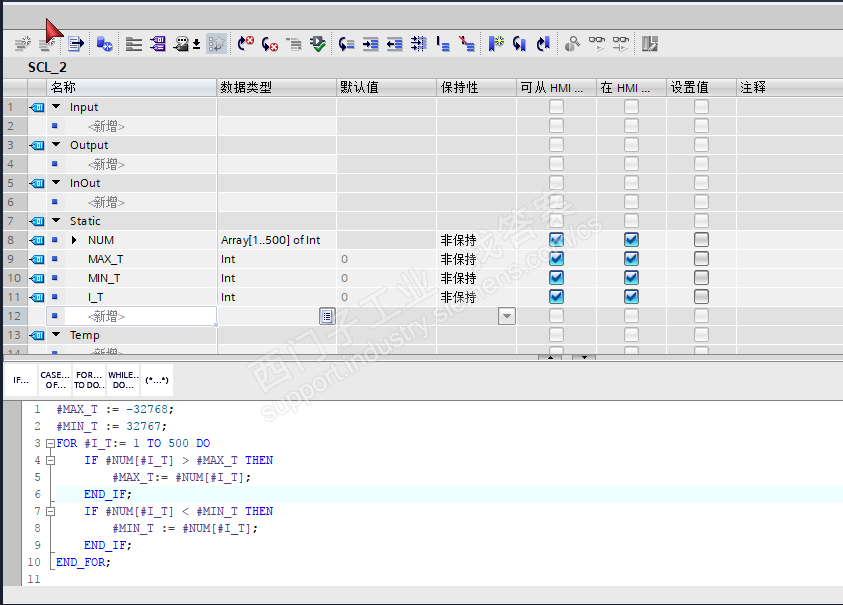Click the outdent text icon in toolbar

coord(395,44)
